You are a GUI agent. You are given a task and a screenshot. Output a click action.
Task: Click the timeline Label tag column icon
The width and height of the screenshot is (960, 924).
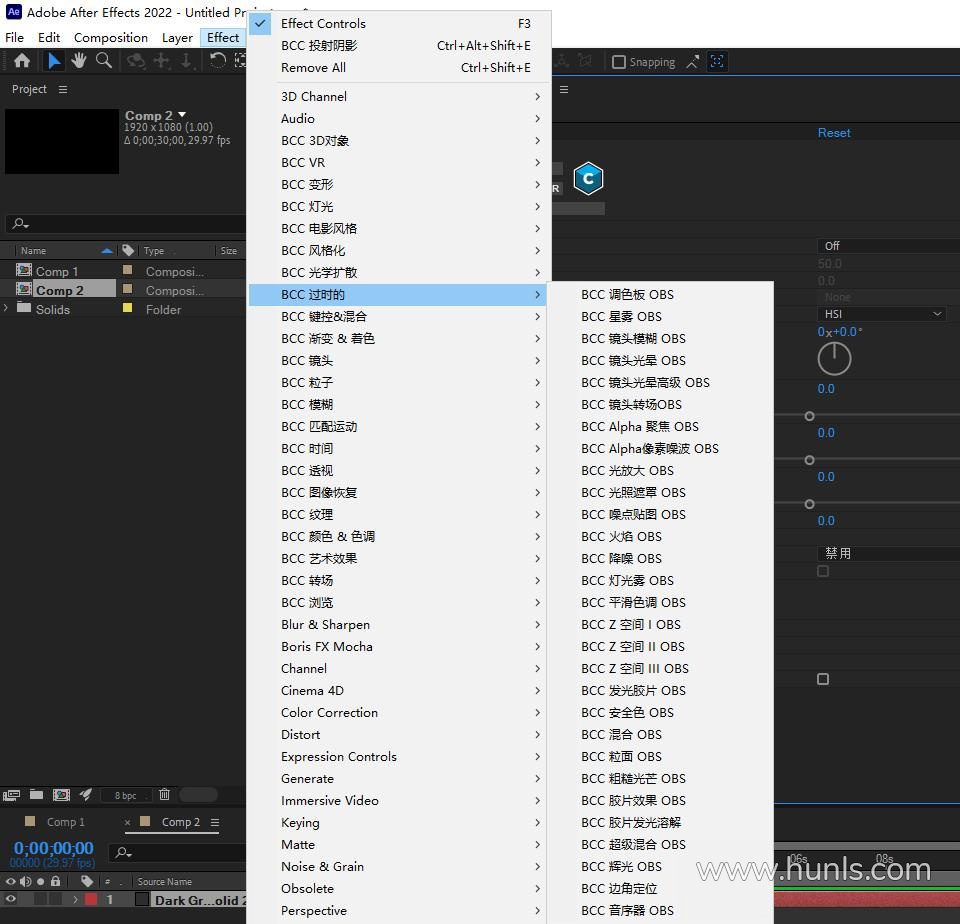pyautogui.click(x=87, y=881)
